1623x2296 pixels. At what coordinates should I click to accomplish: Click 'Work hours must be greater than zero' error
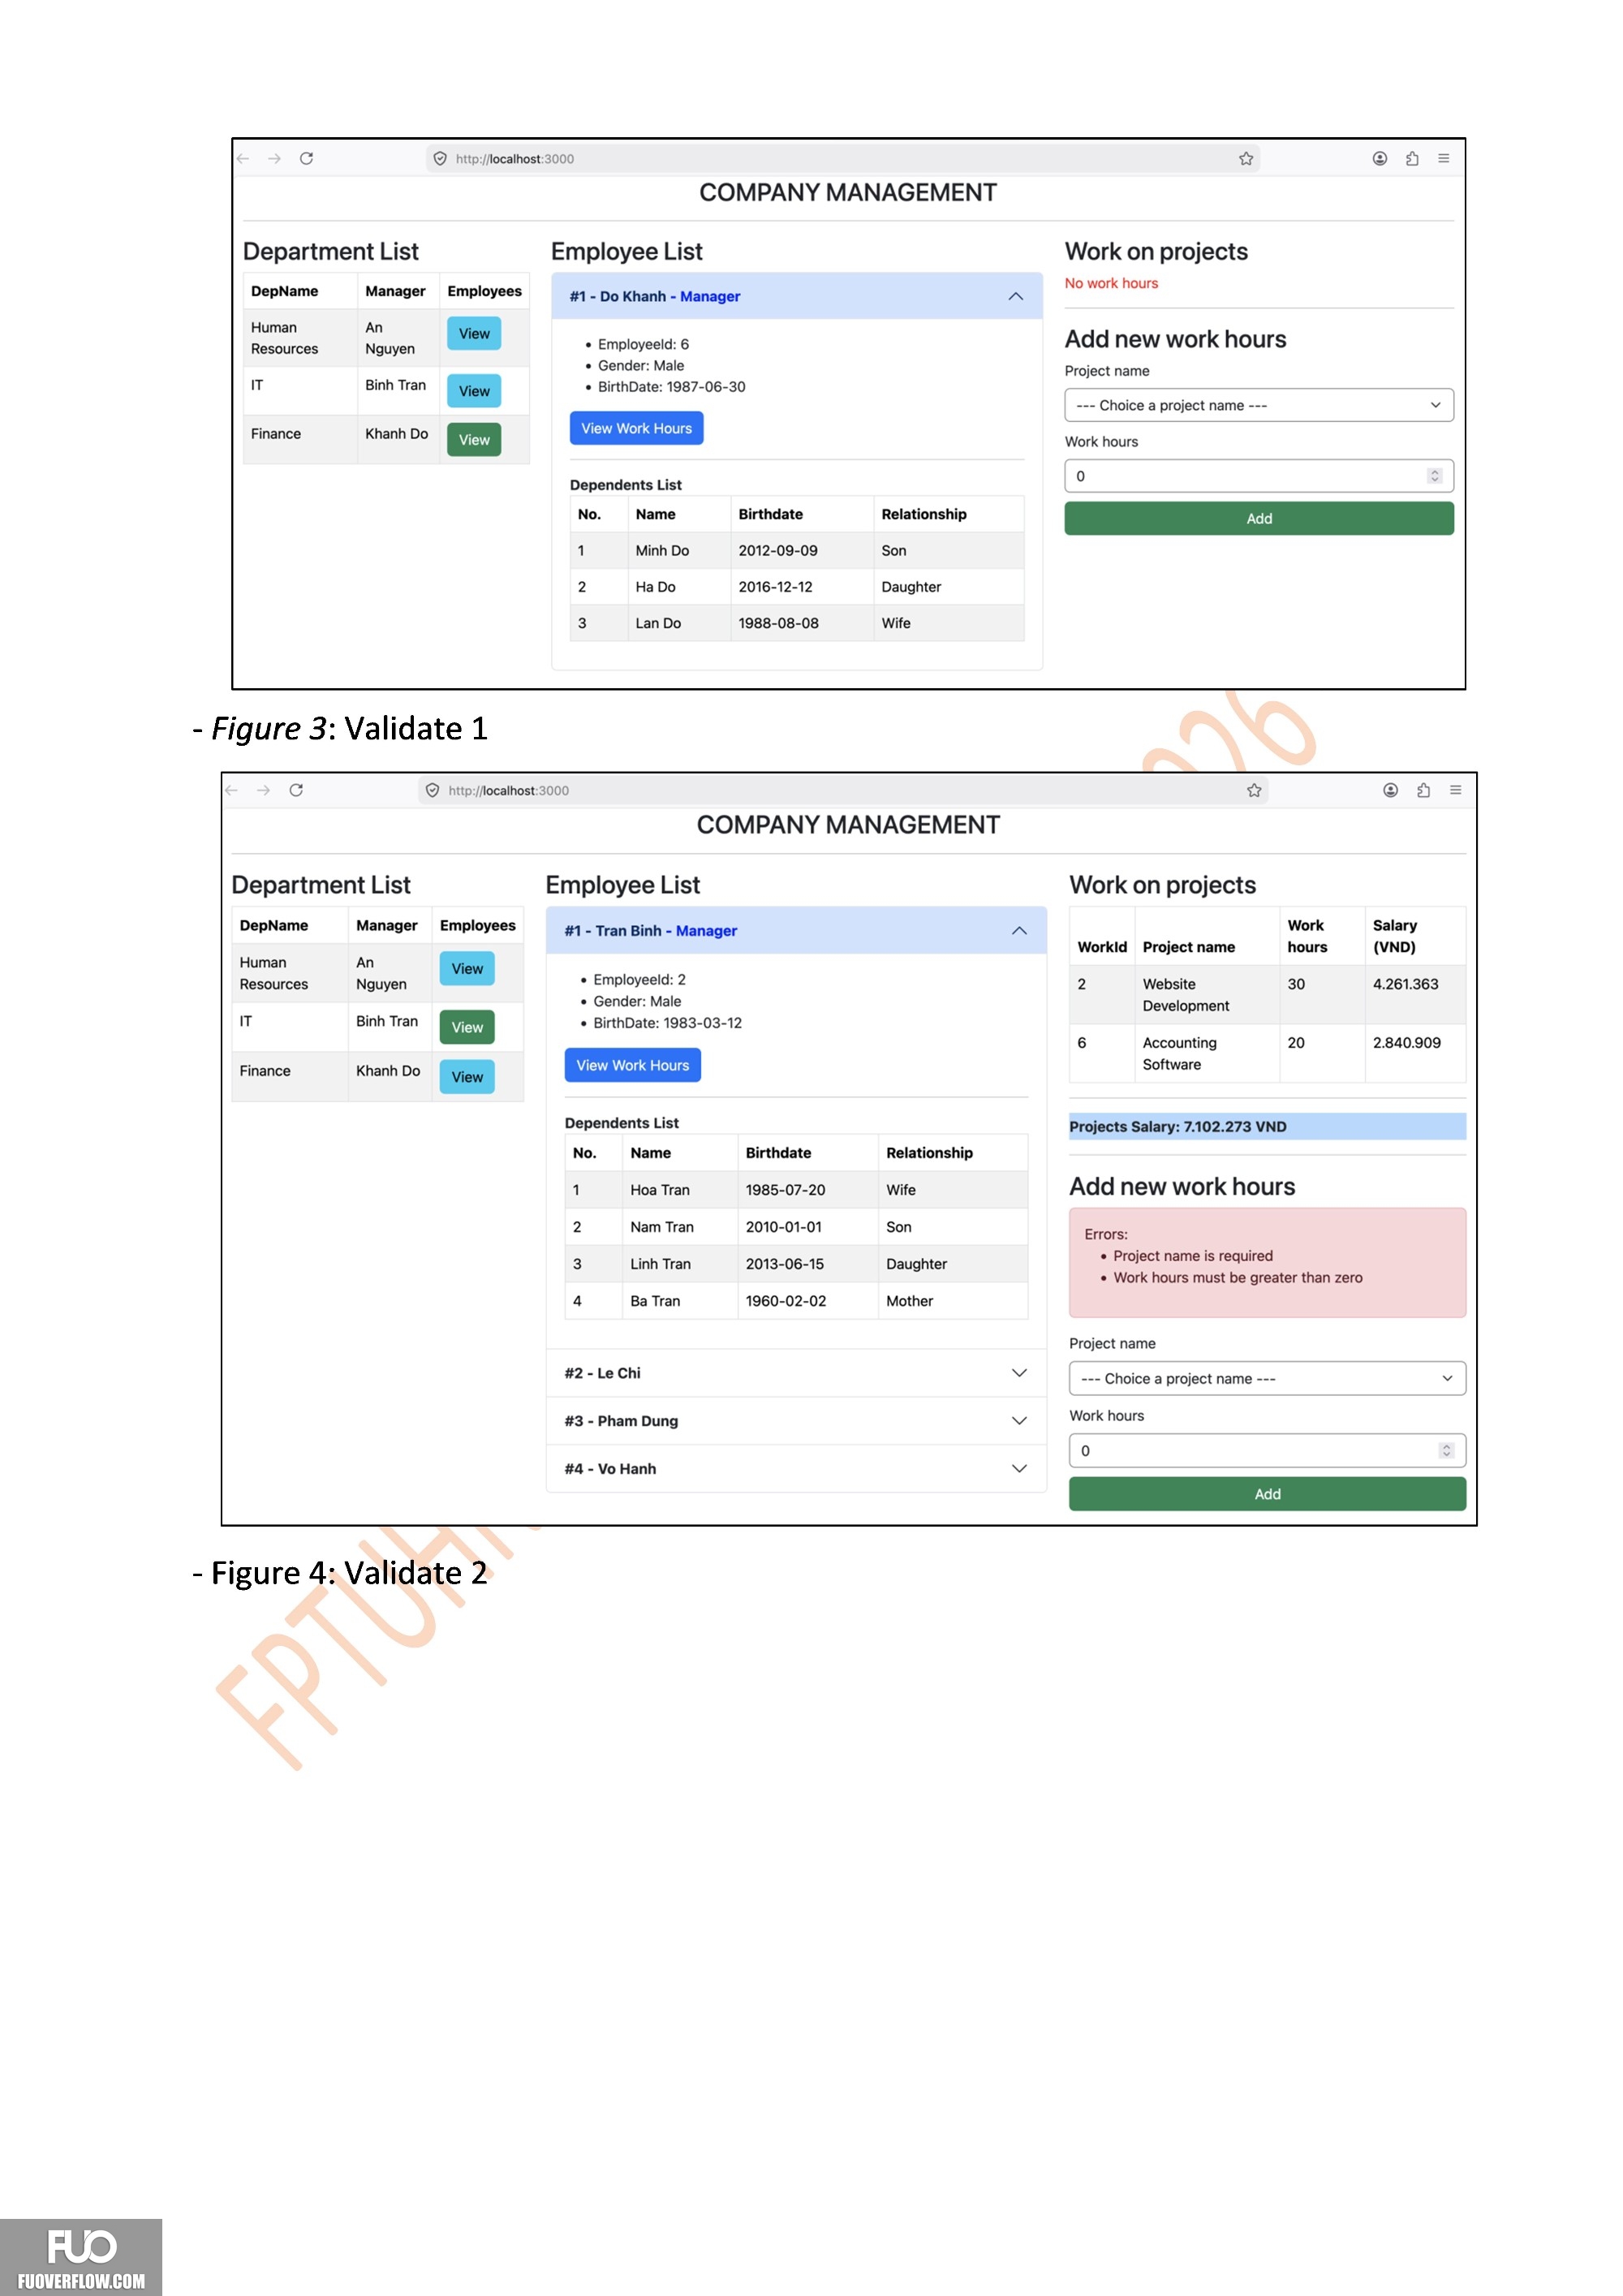1238,1278
